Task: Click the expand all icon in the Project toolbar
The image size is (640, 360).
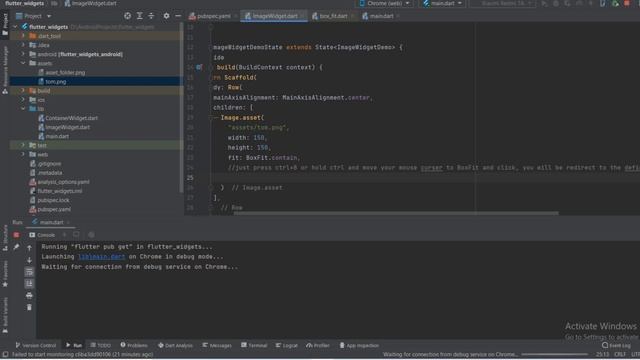Action: (x=140, y=16)
